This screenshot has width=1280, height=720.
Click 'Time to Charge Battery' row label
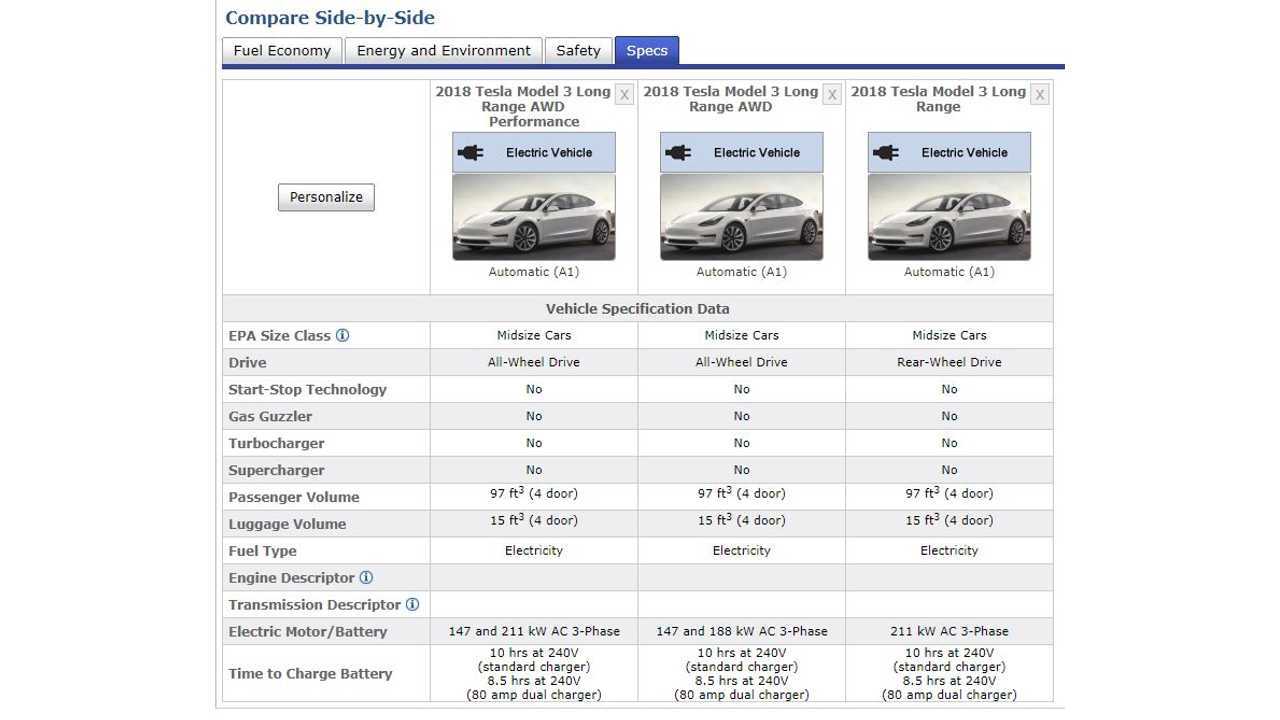coord(310,674)
